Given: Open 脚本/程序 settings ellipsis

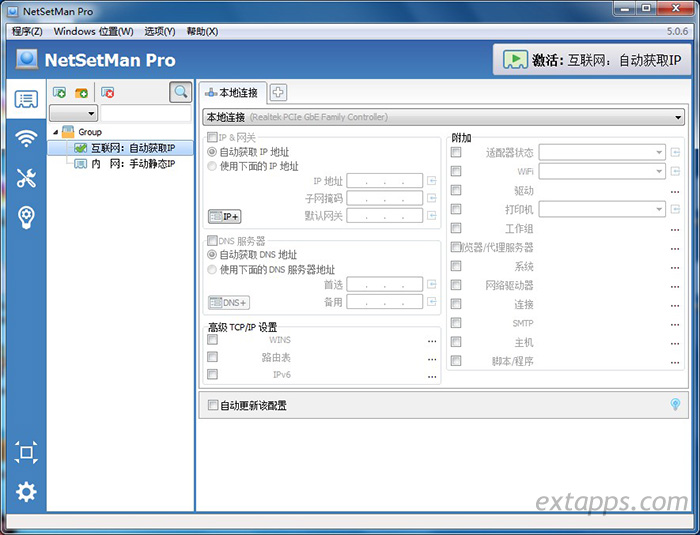Looking at the screenshot, I should pyautogui.click(x=675, y=362).
